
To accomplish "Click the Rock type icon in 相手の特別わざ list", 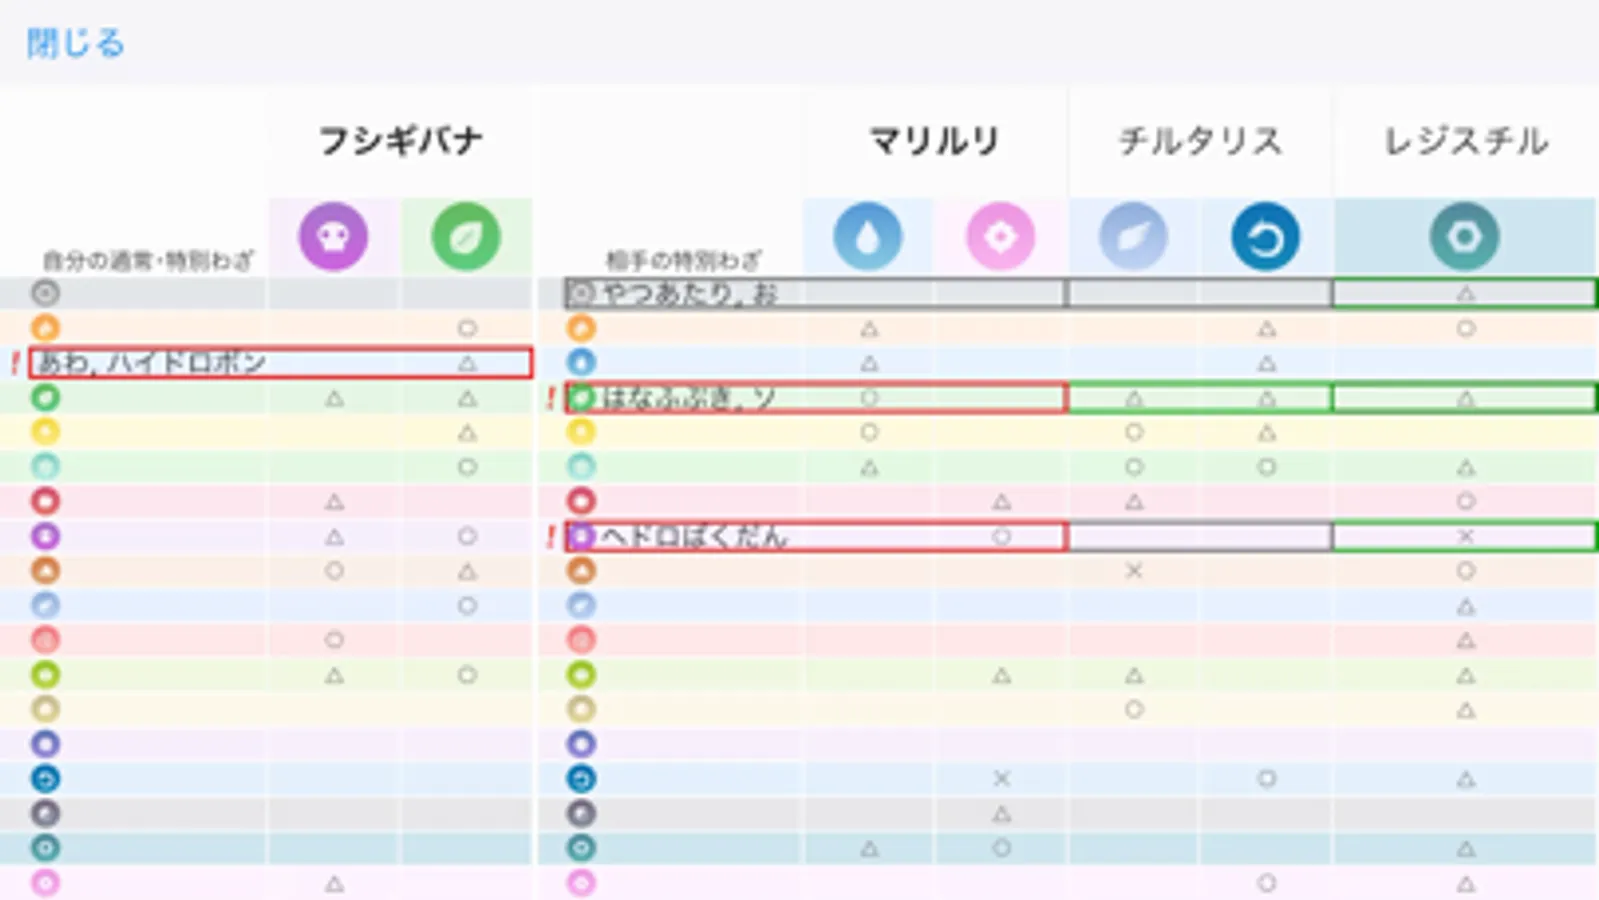I will 581,709.
